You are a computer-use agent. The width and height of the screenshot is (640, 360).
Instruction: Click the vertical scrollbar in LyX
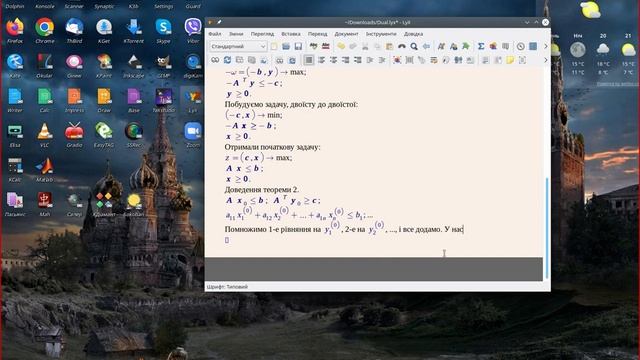[x=547, y=228]
